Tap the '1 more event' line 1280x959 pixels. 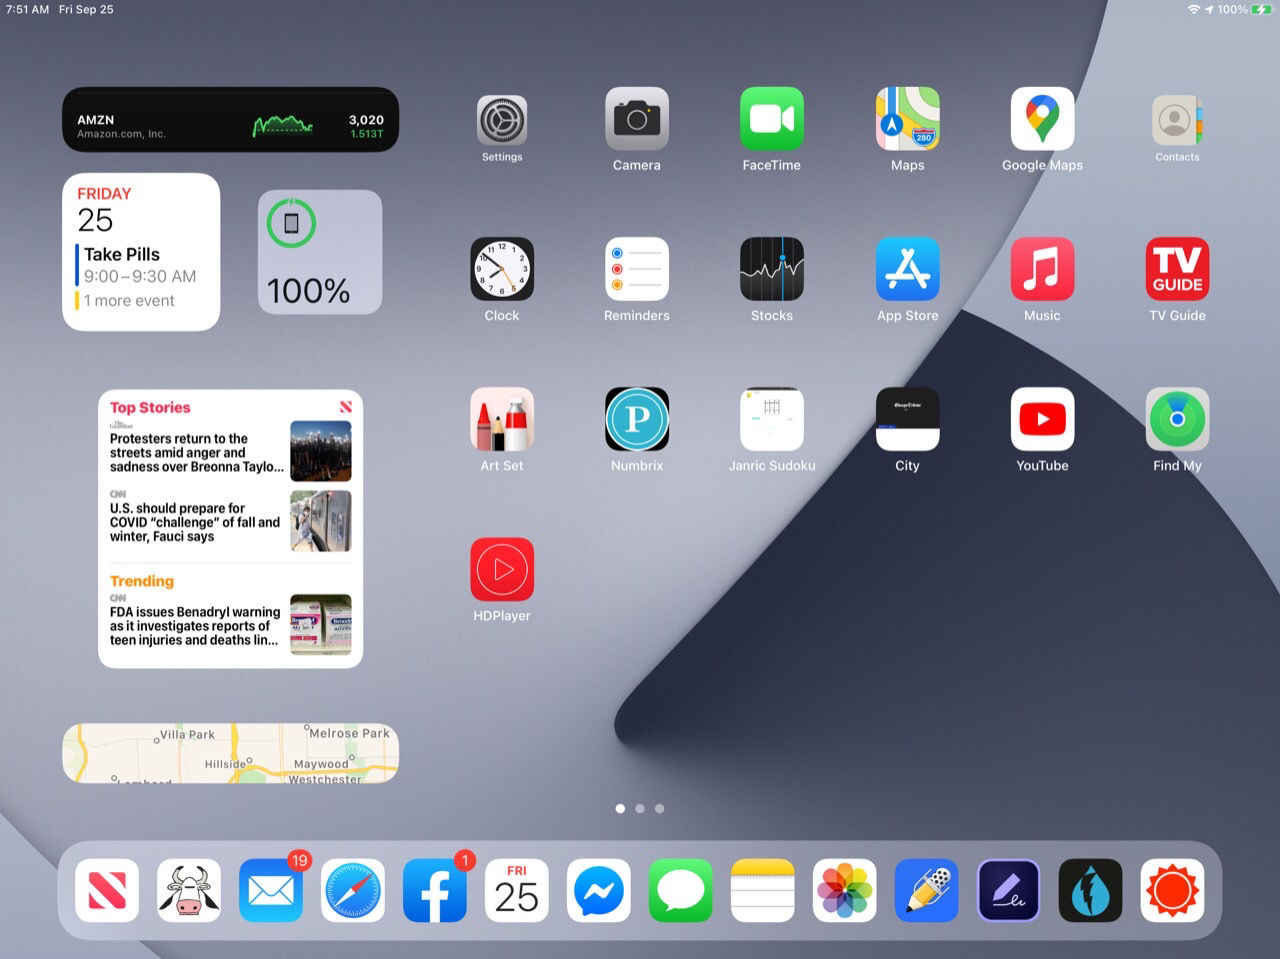tap(125, 300)
